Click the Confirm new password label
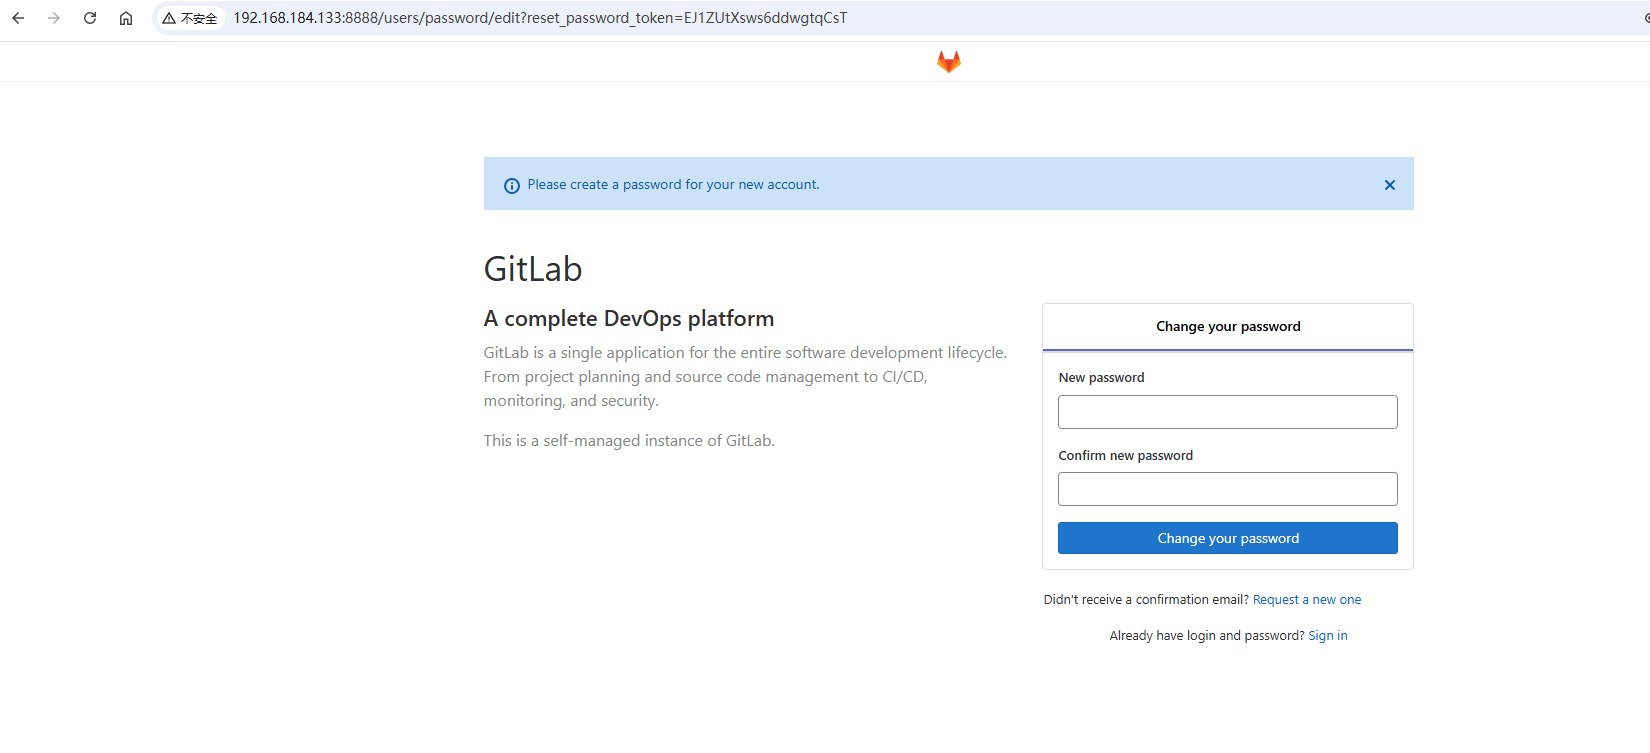 point(1125,456)
